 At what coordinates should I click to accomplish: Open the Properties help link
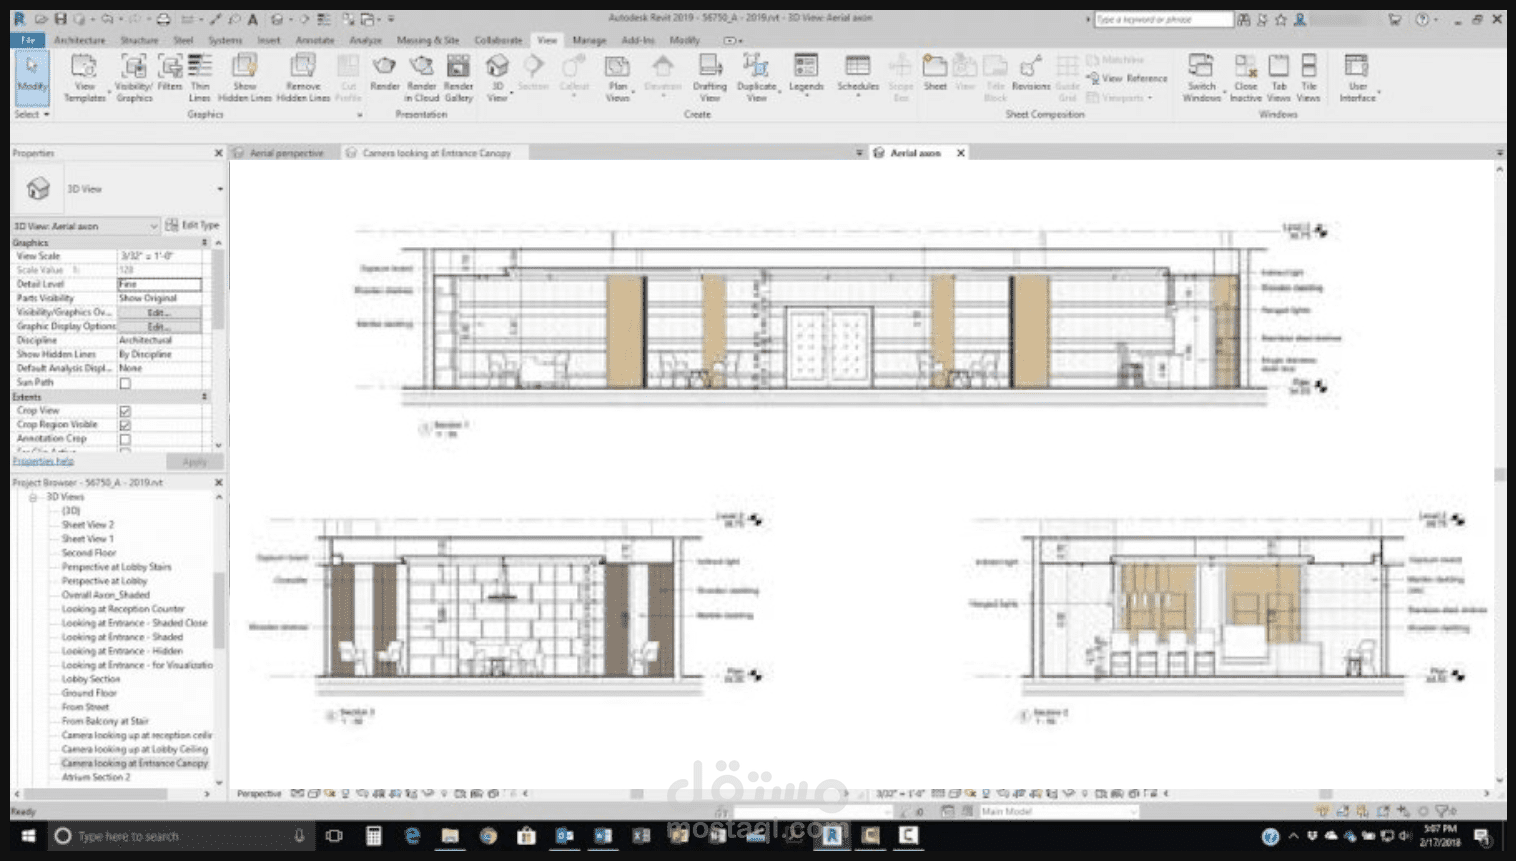pos(43,461)
